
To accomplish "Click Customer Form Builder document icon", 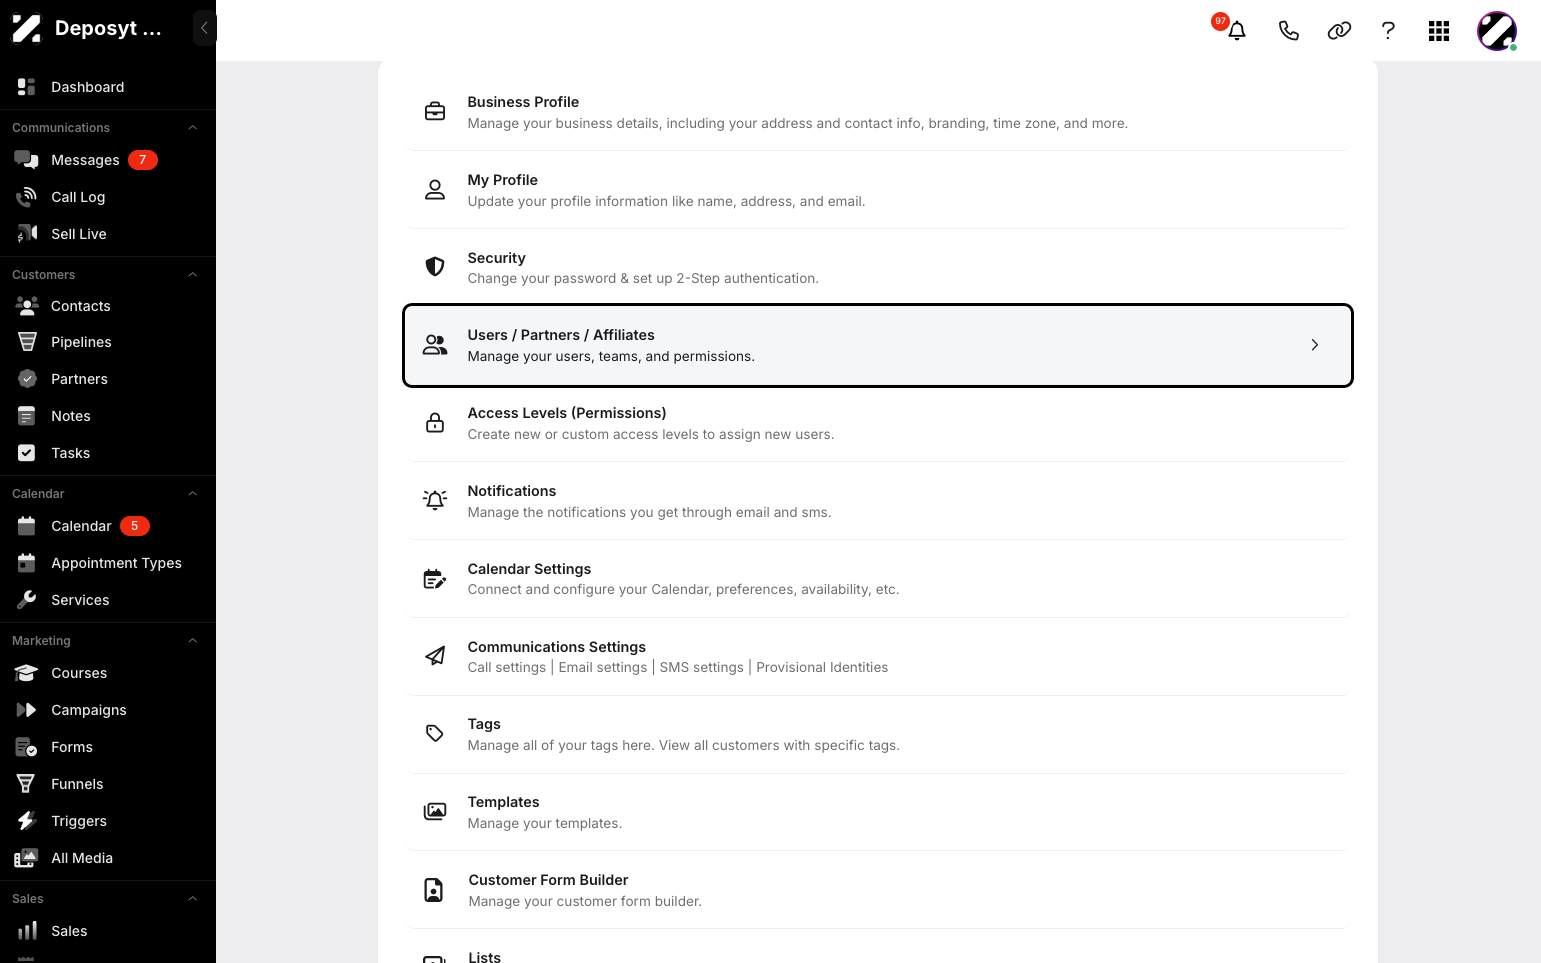I will [x=434, y=890].
